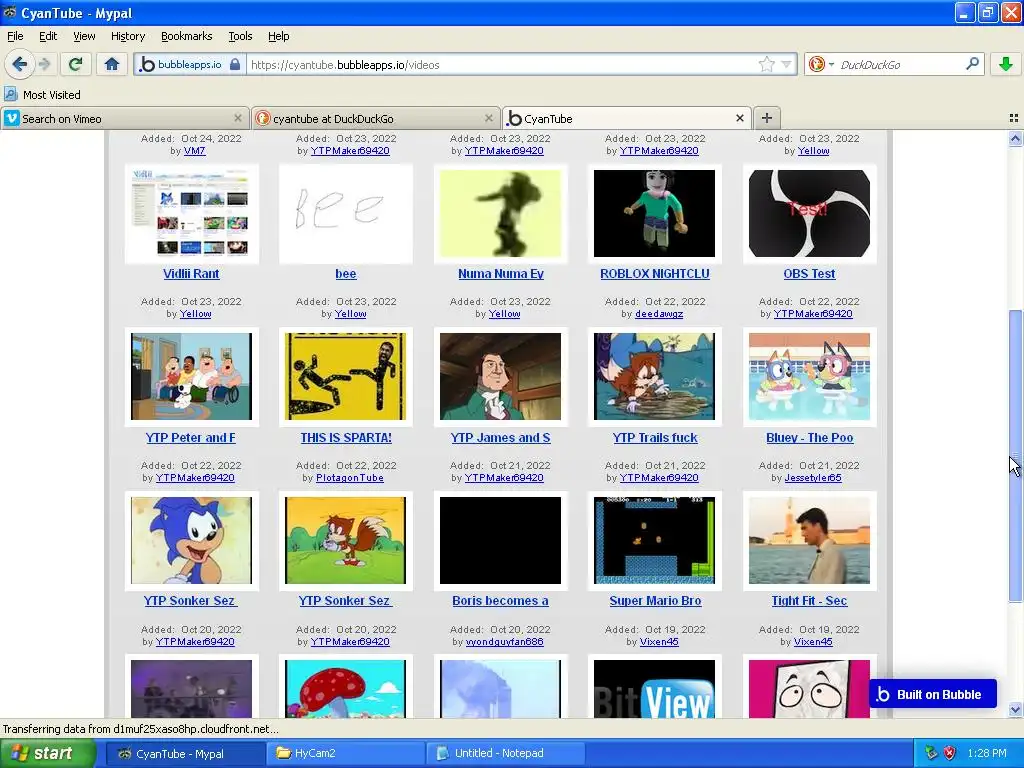Open the Tight Fit - Sec link
This screenshot has height=768, width=1024.
pos(809,600)
